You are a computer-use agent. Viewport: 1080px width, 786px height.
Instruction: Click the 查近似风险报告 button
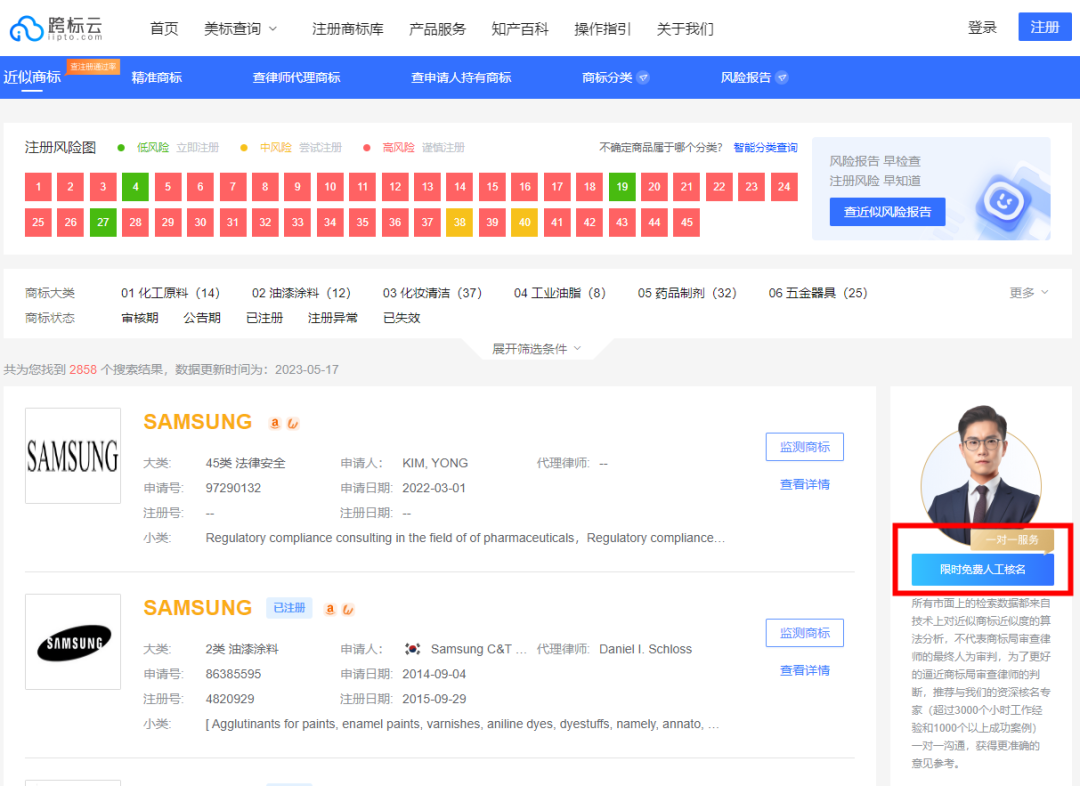pos(888,211)
